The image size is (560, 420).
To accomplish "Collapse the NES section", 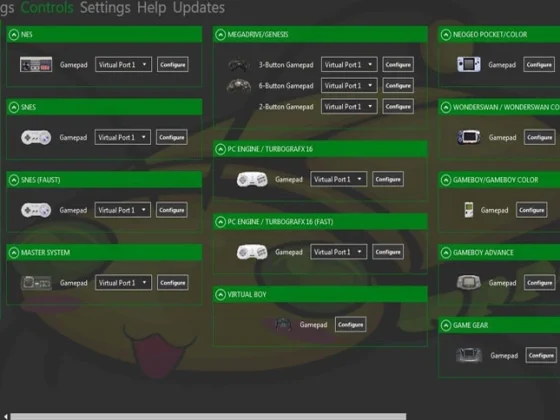I will [x=14, y=35].
